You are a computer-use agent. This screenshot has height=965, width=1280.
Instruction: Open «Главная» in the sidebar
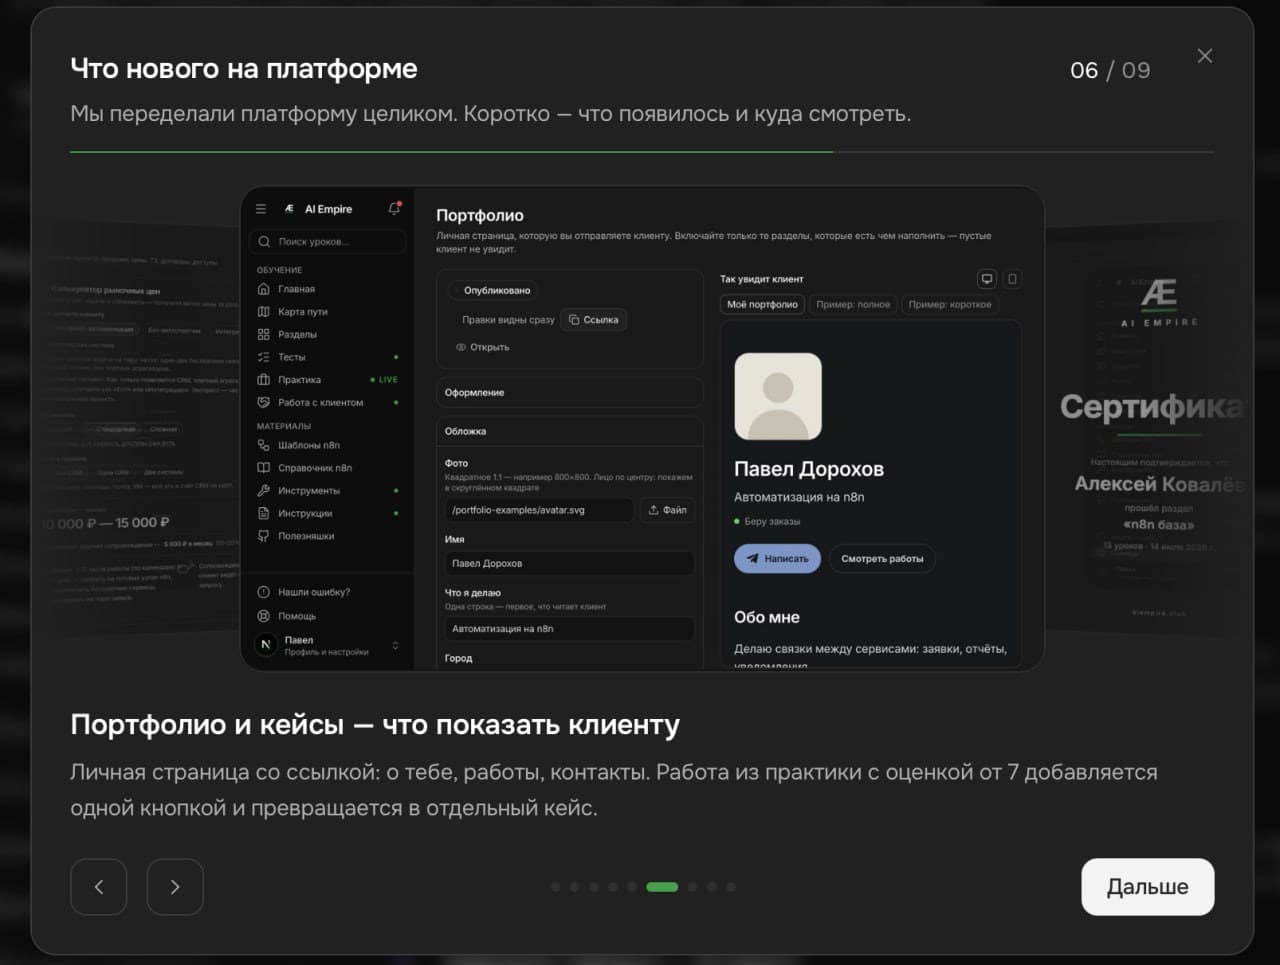click(328, 289)
